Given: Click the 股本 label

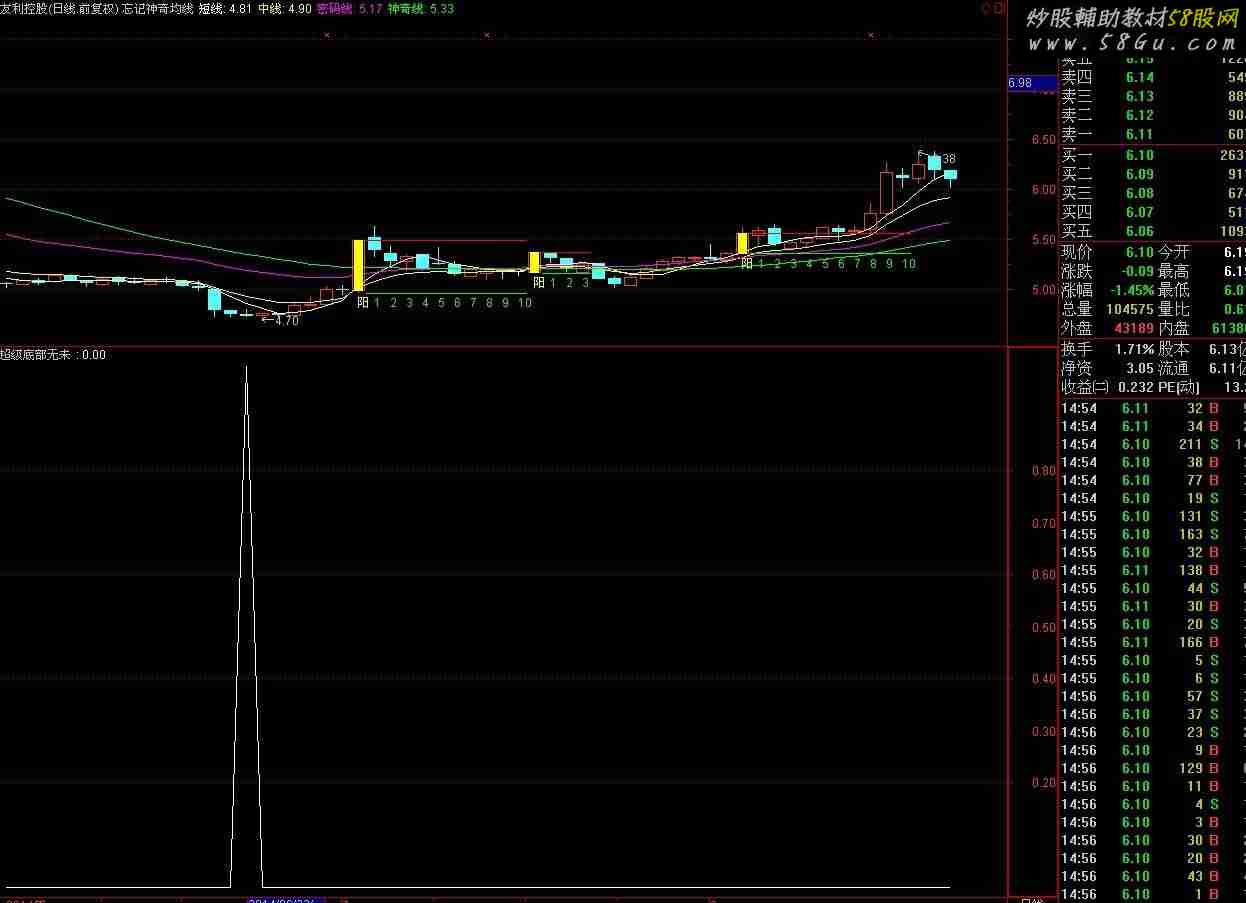Looking at the screenshot, I should click(1174, 349).
